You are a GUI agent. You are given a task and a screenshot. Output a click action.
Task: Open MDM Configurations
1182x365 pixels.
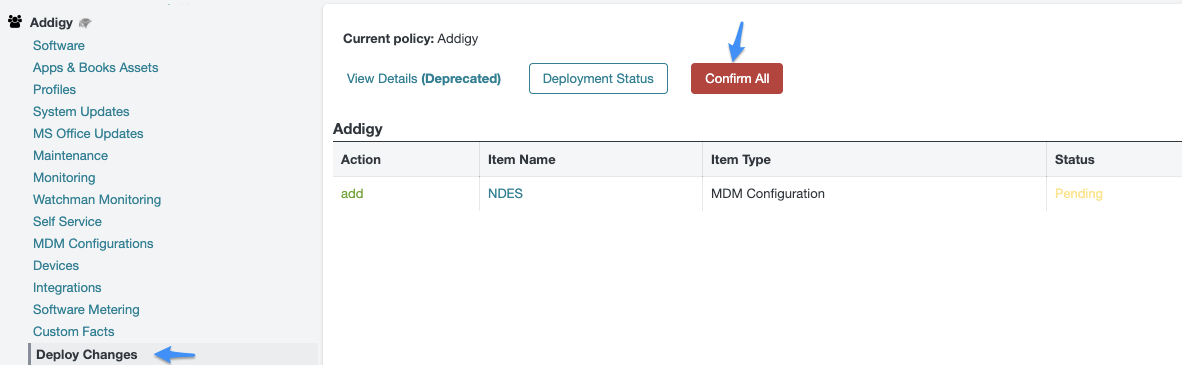click(x=93, y=244)
